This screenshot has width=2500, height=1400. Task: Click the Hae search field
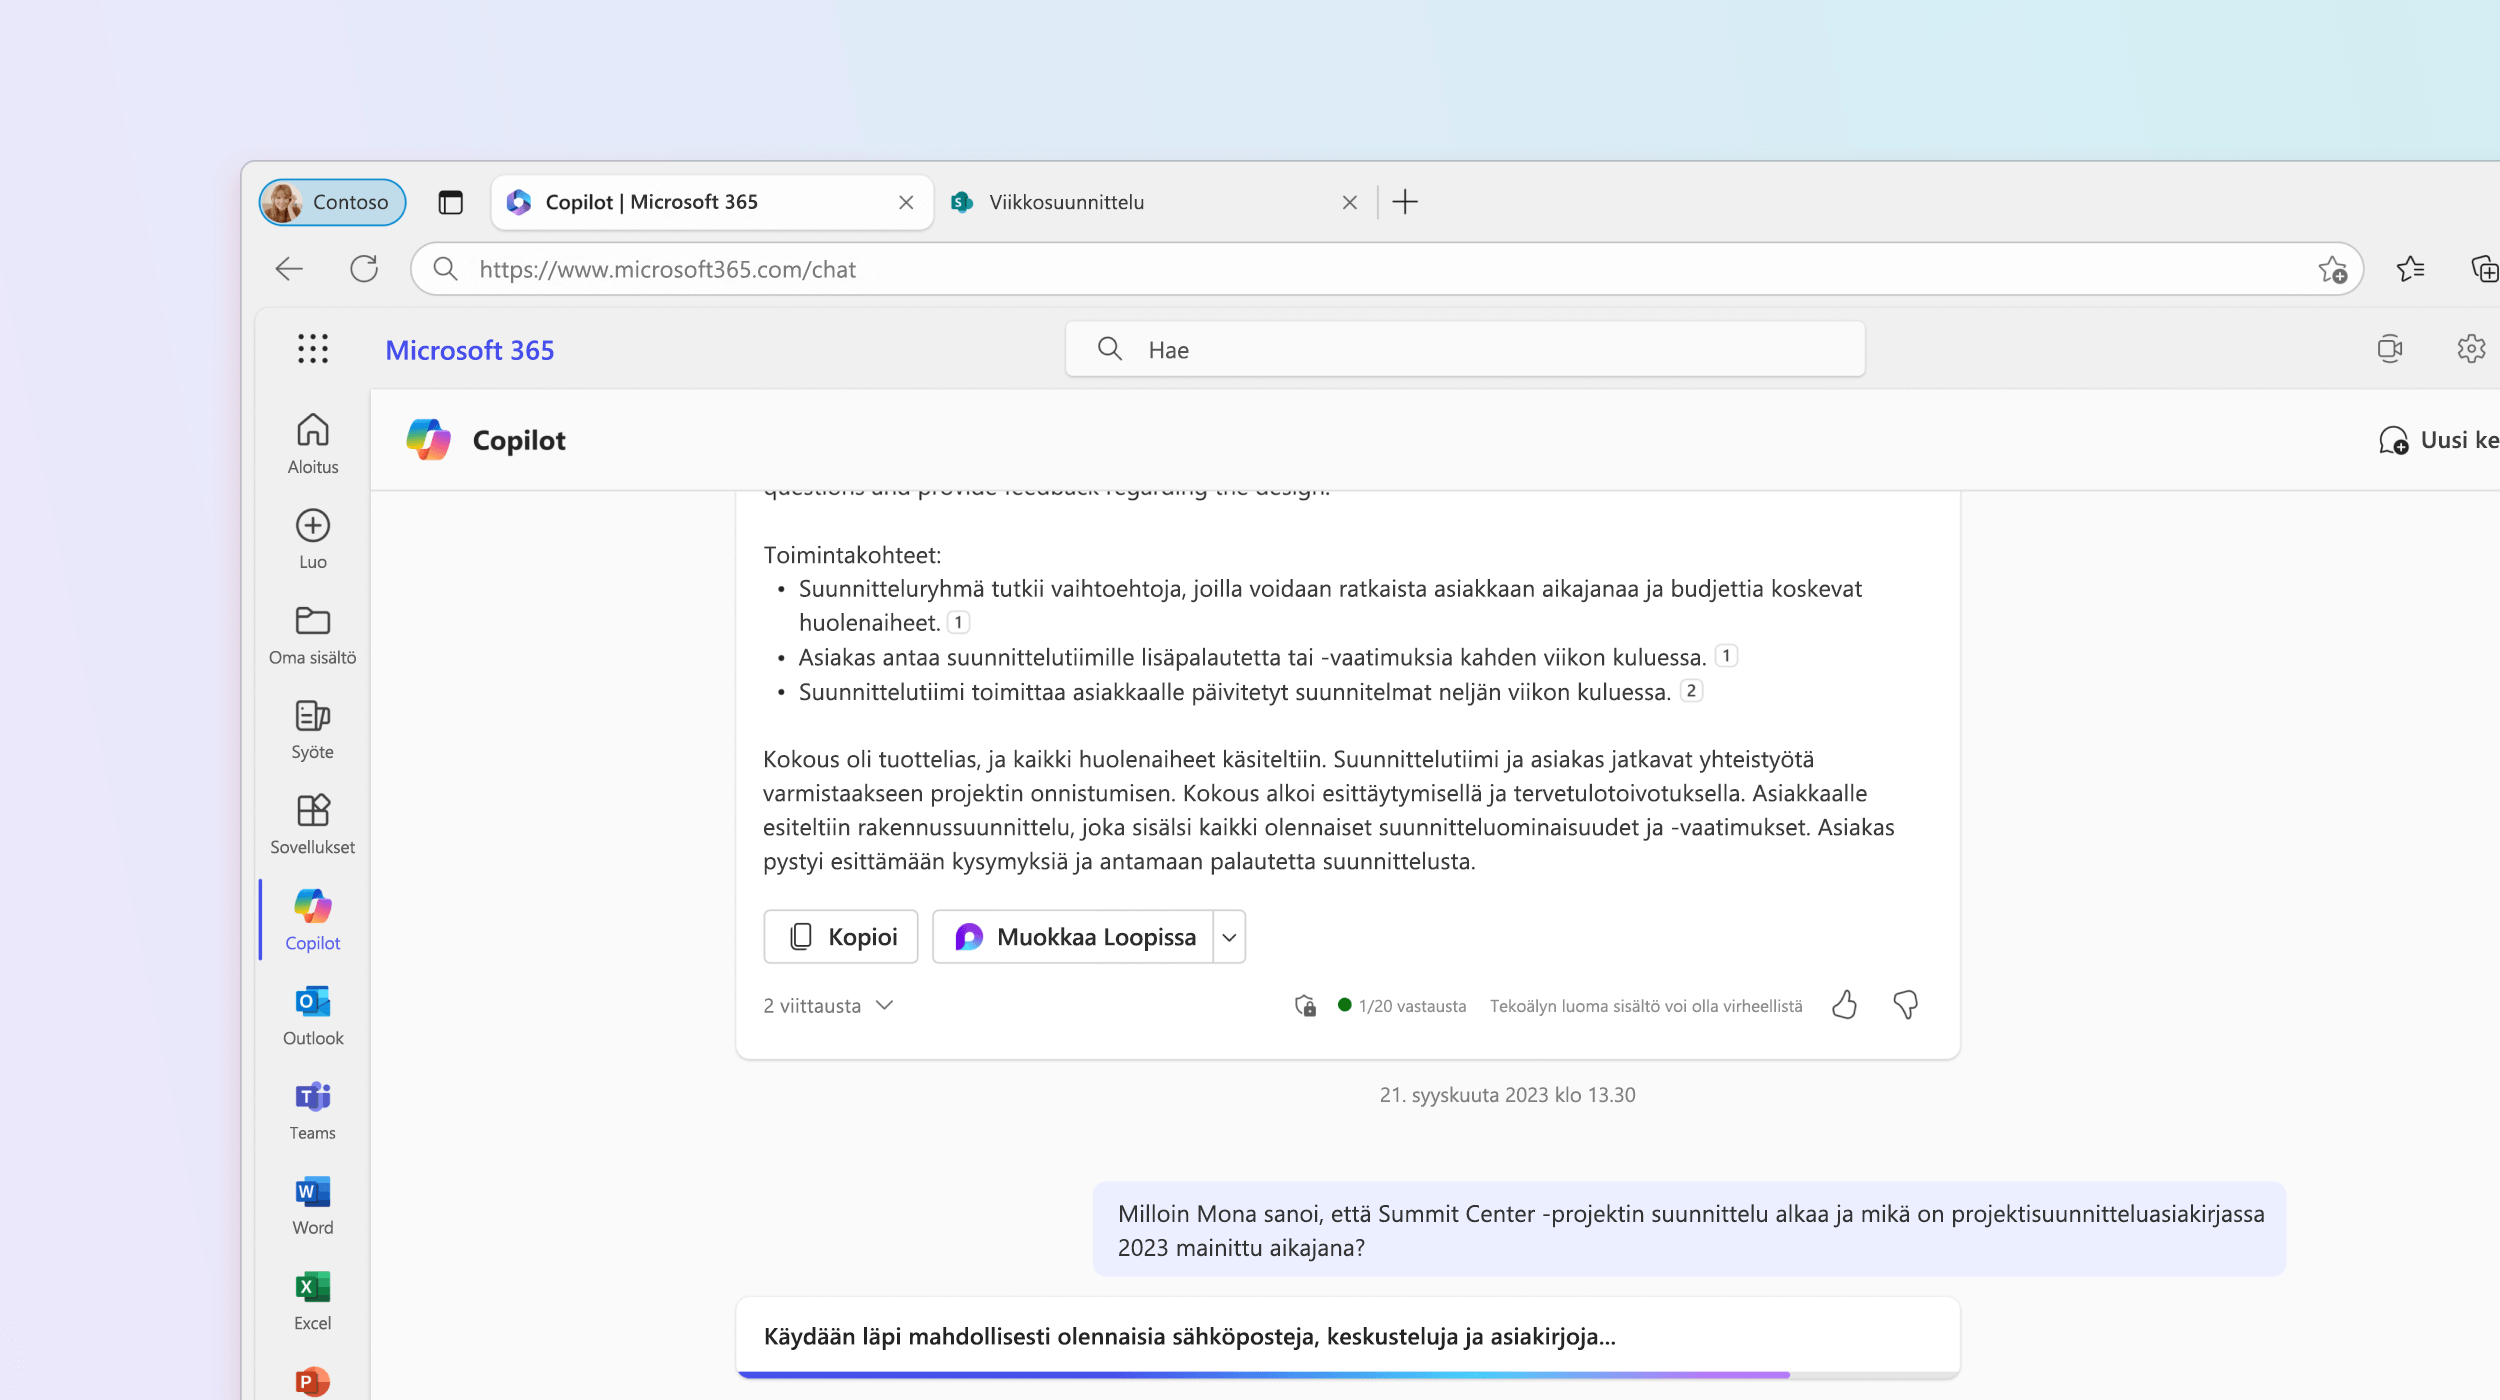tap(1465, 349)
